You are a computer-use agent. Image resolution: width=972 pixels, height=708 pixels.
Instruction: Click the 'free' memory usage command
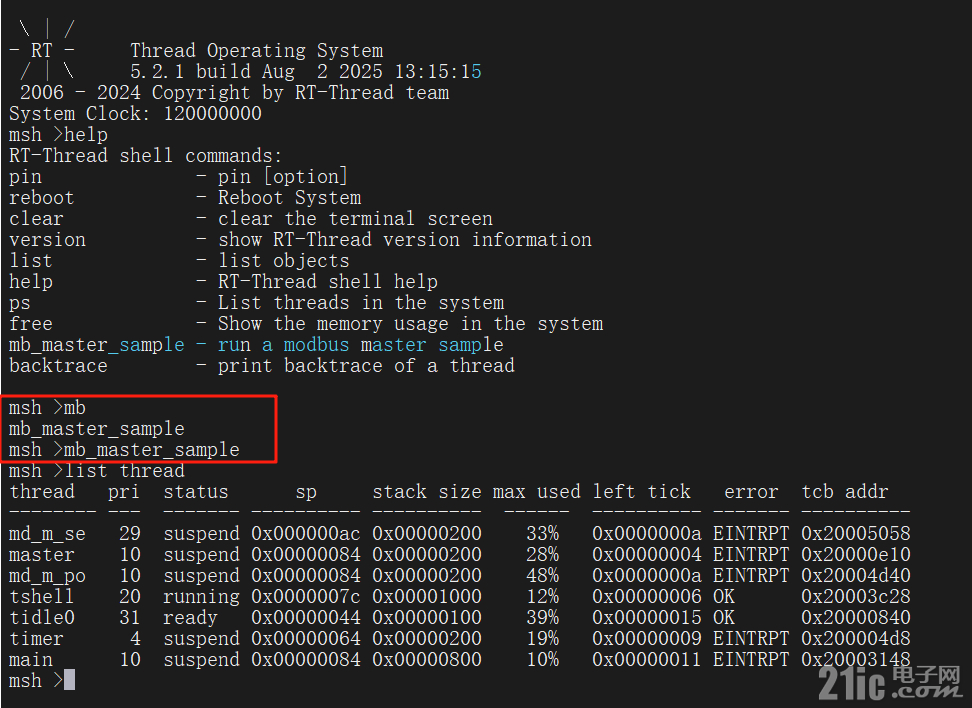click(30, 324)
